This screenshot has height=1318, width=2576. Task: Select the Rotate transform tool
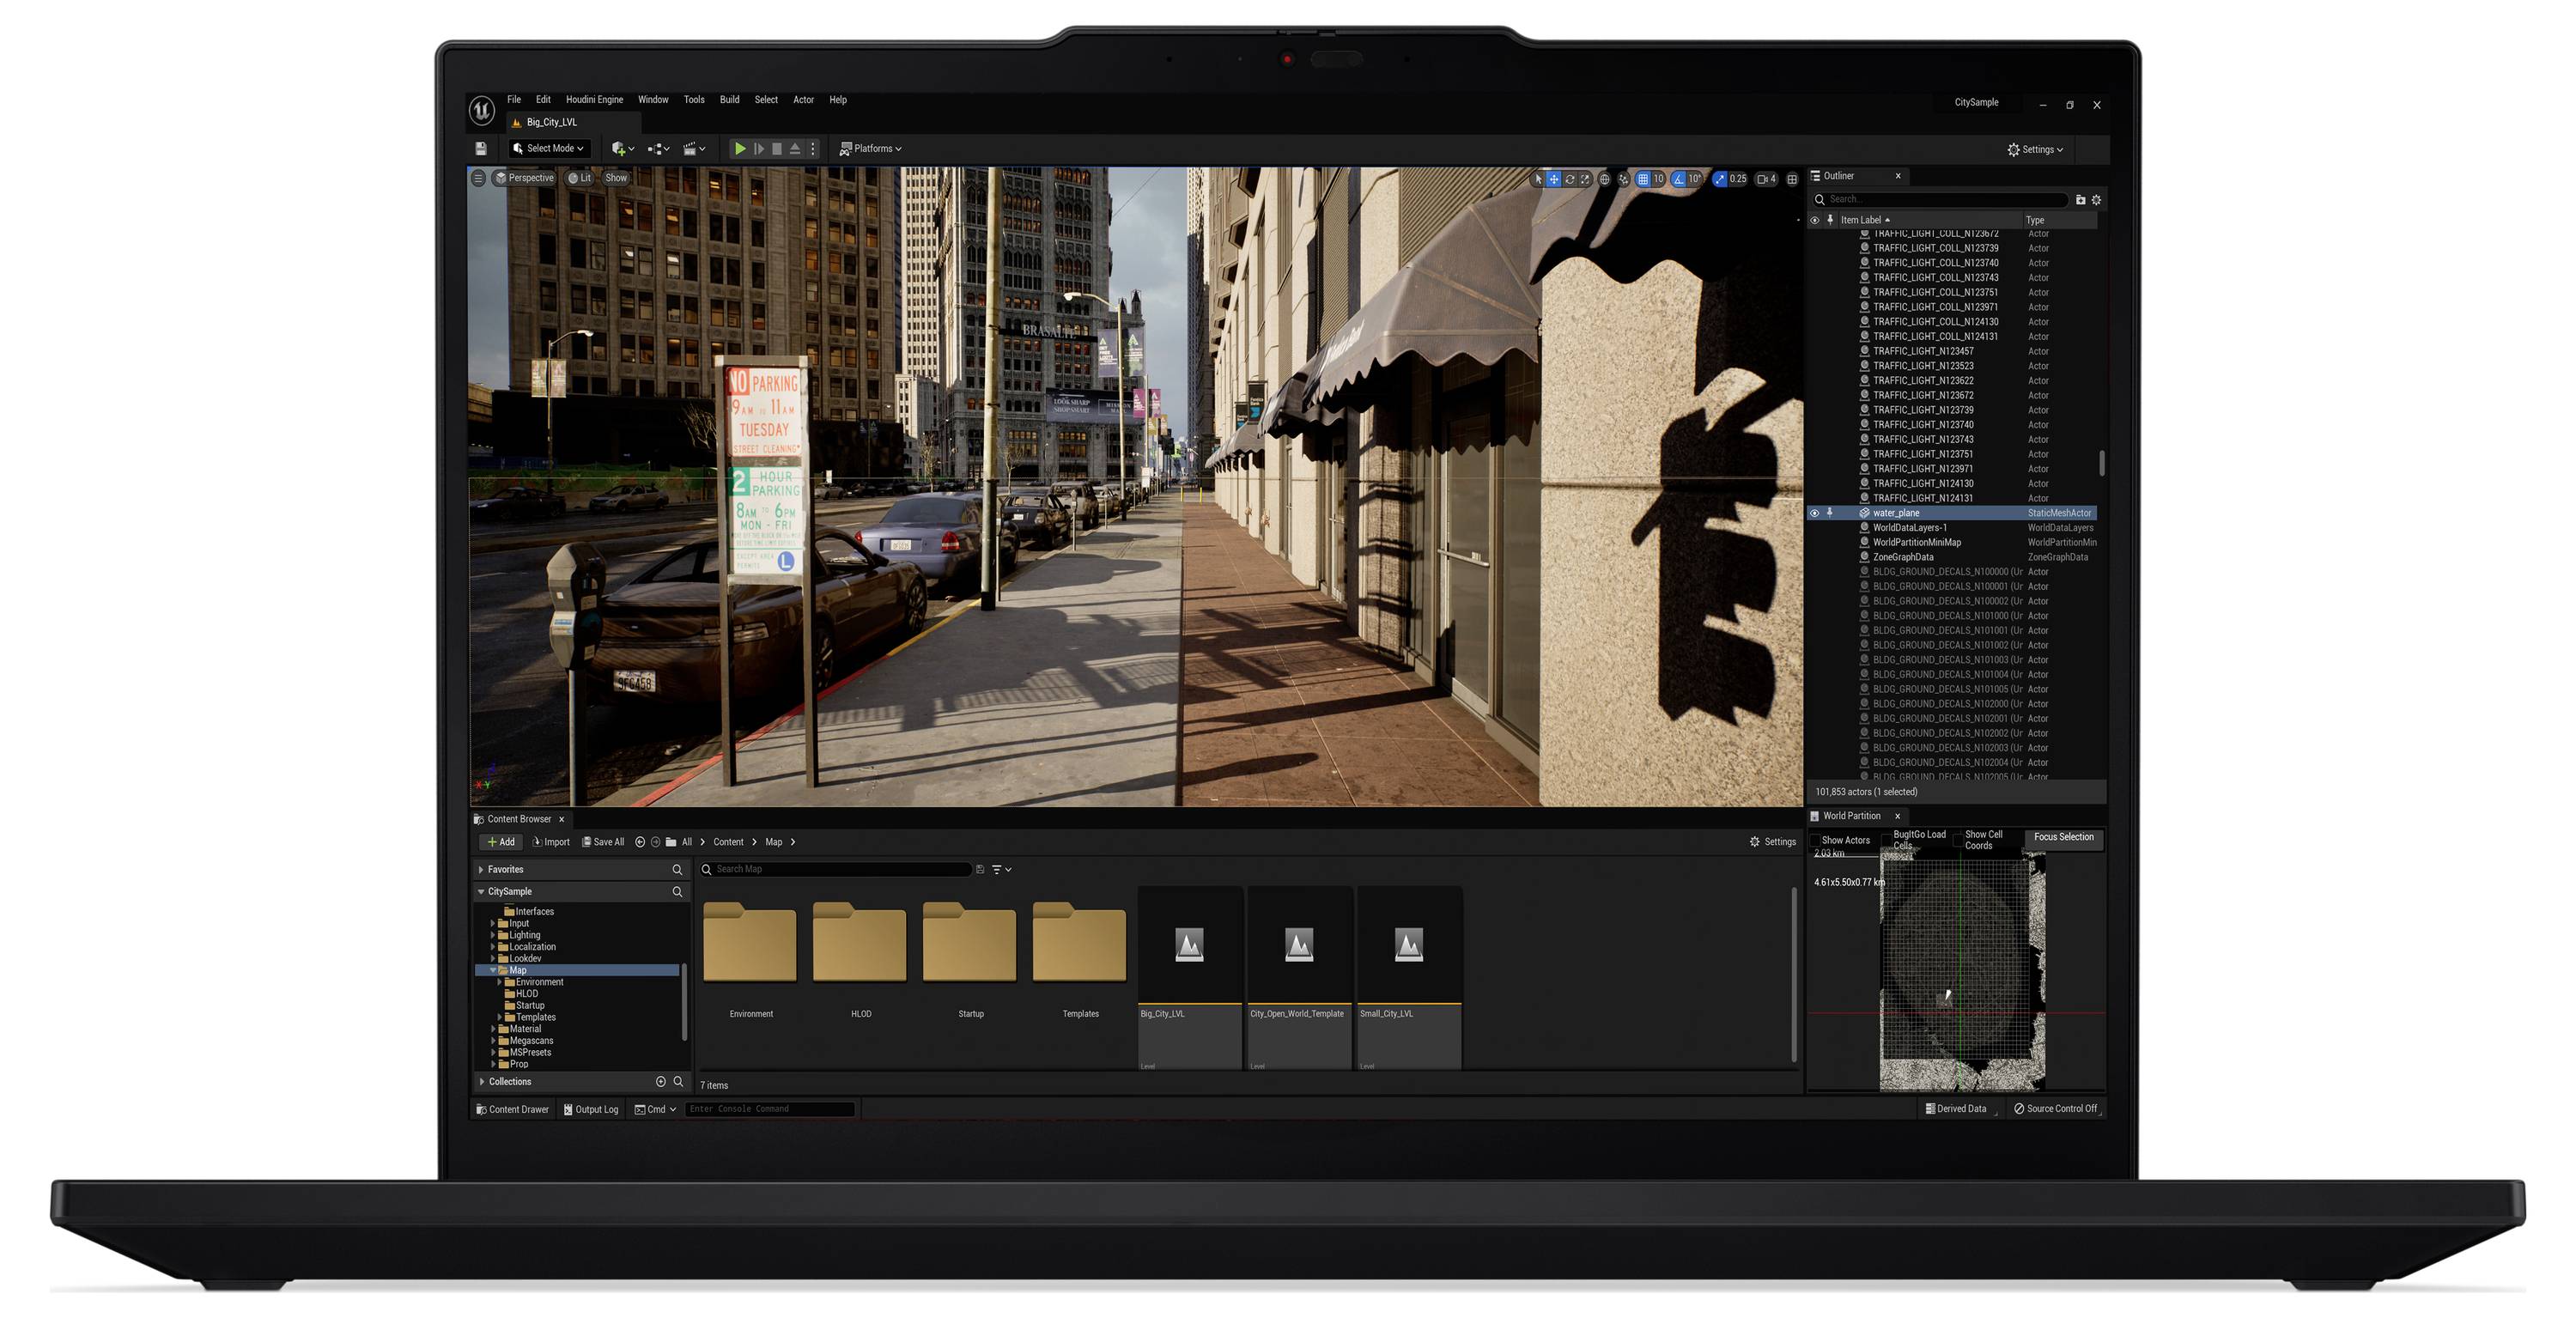tap(1571, 180)
